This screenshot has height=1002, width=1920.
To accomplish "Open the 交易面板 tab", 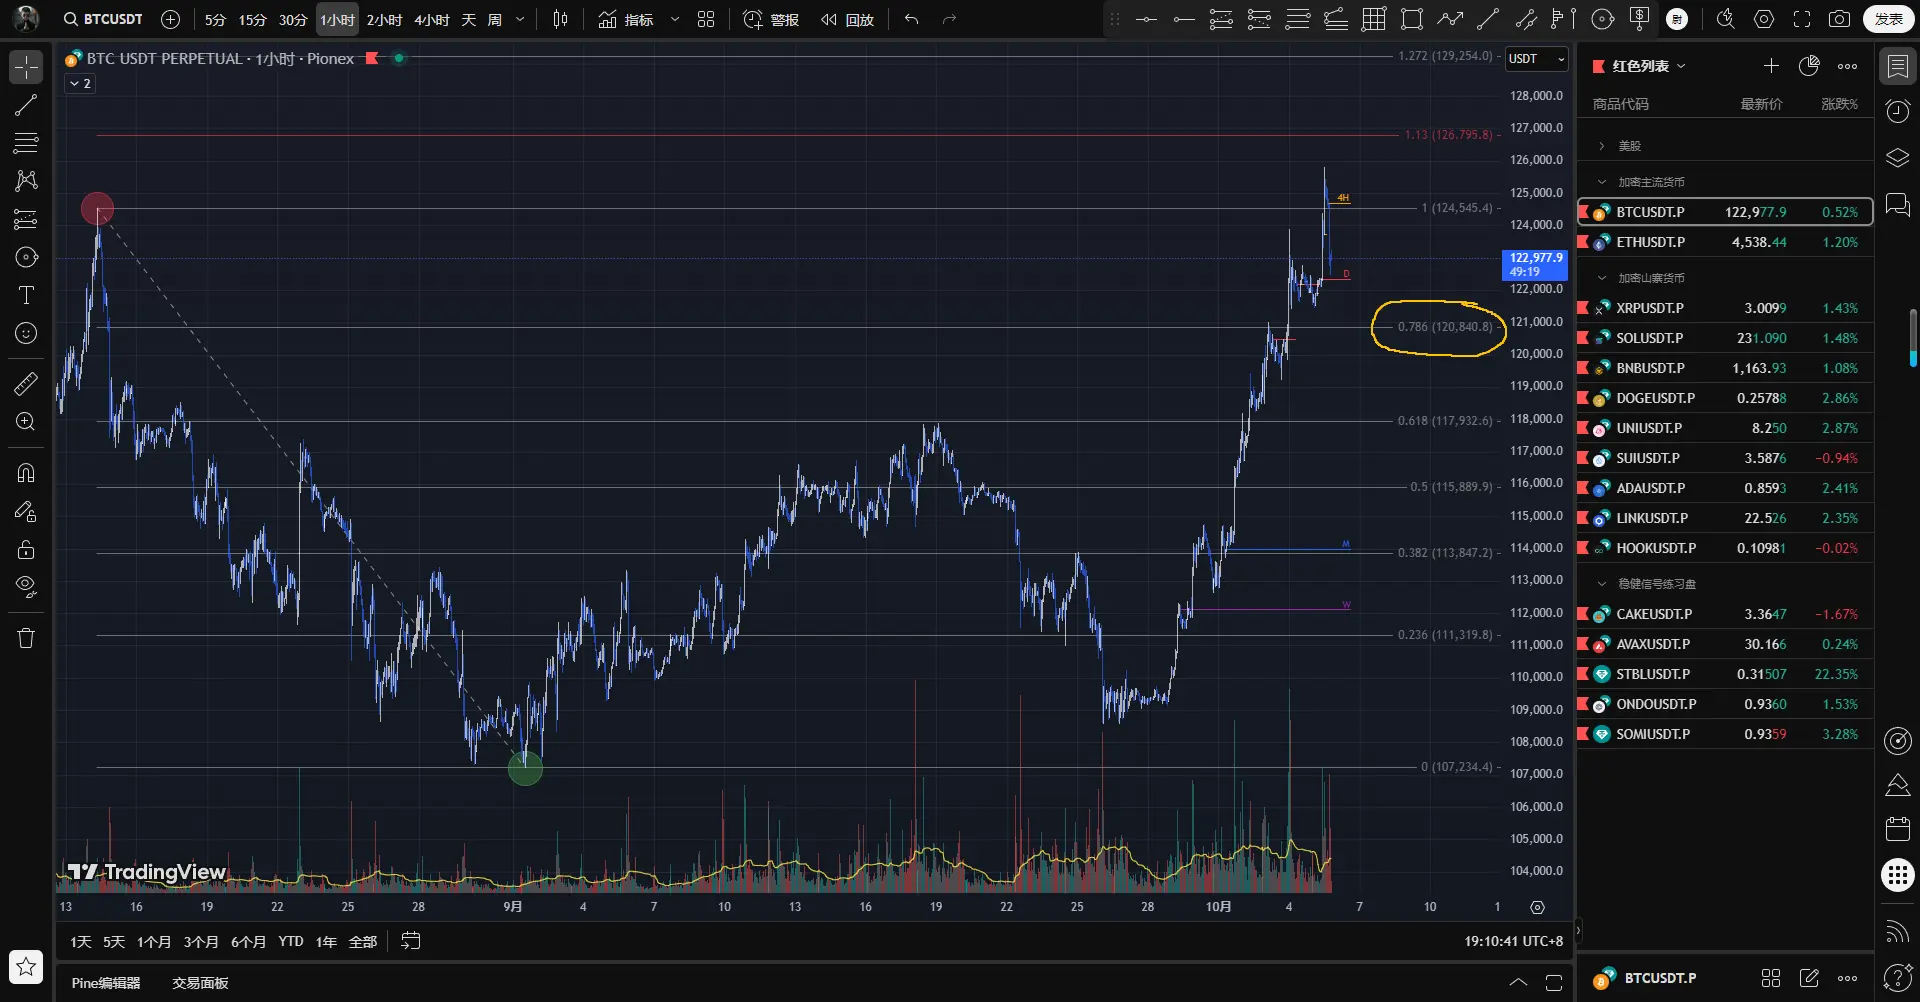I will tap(200, 983).
